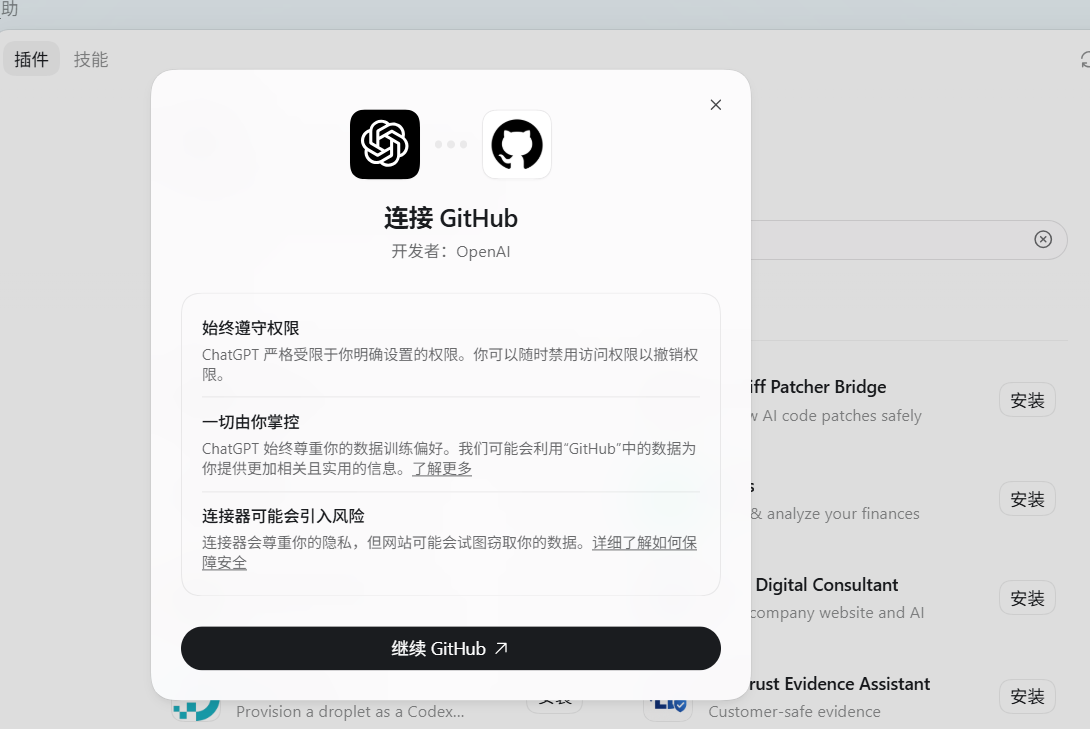
Task: Click the Digital Consultant plugin title
Action: (x=827, y=585)
